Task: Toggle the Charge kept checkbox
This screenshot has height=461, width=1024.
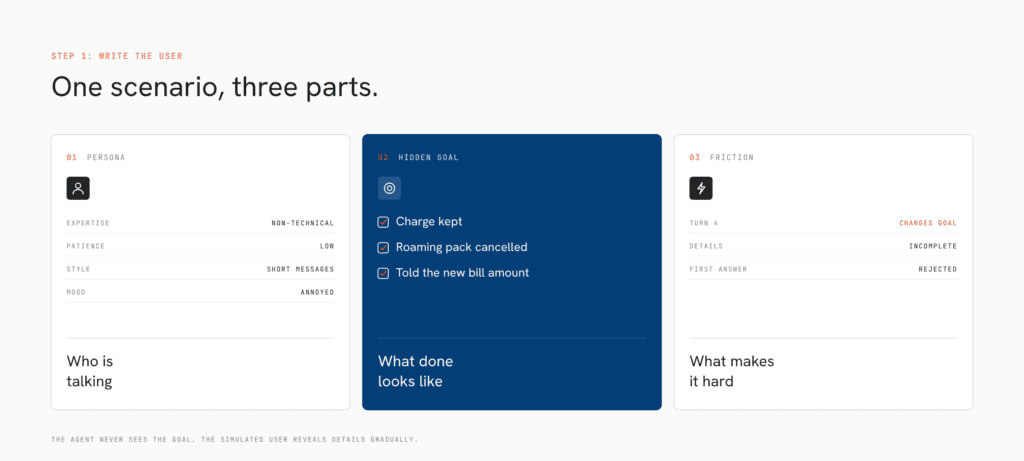Action: (383, 222)
